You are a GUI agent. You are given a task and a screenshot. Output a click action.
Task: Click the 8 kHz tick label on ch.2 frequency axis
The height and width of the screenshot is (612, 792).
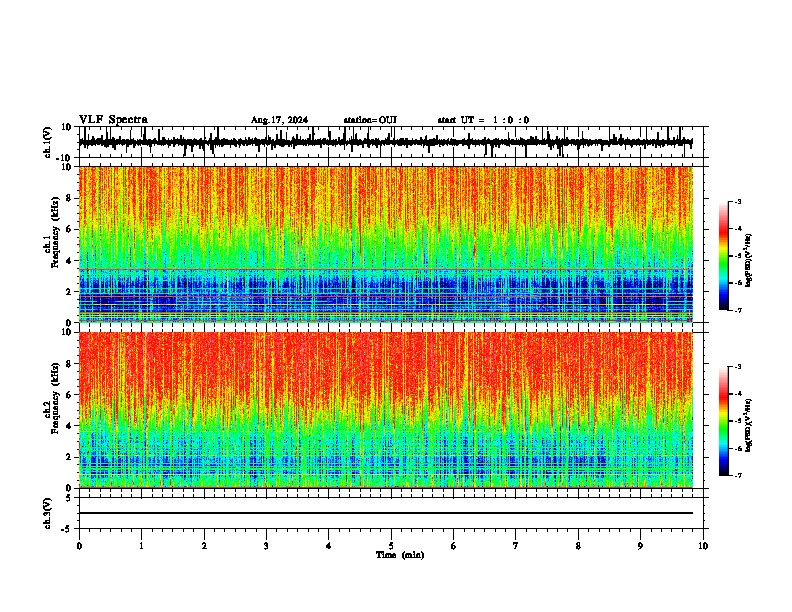[69, 364]
